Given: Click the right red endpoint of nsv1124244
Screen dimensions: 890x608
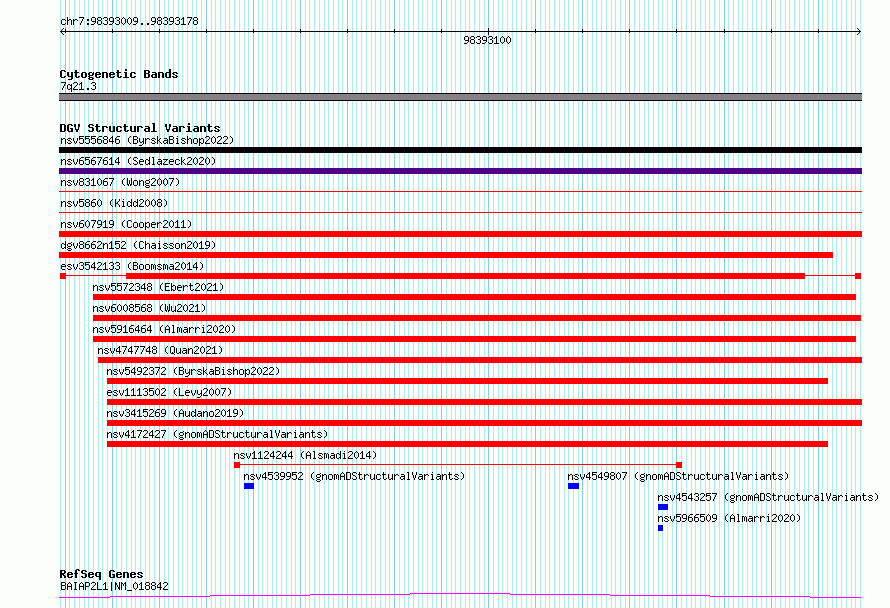Looking at the screenshot, I should pos(679,465).
